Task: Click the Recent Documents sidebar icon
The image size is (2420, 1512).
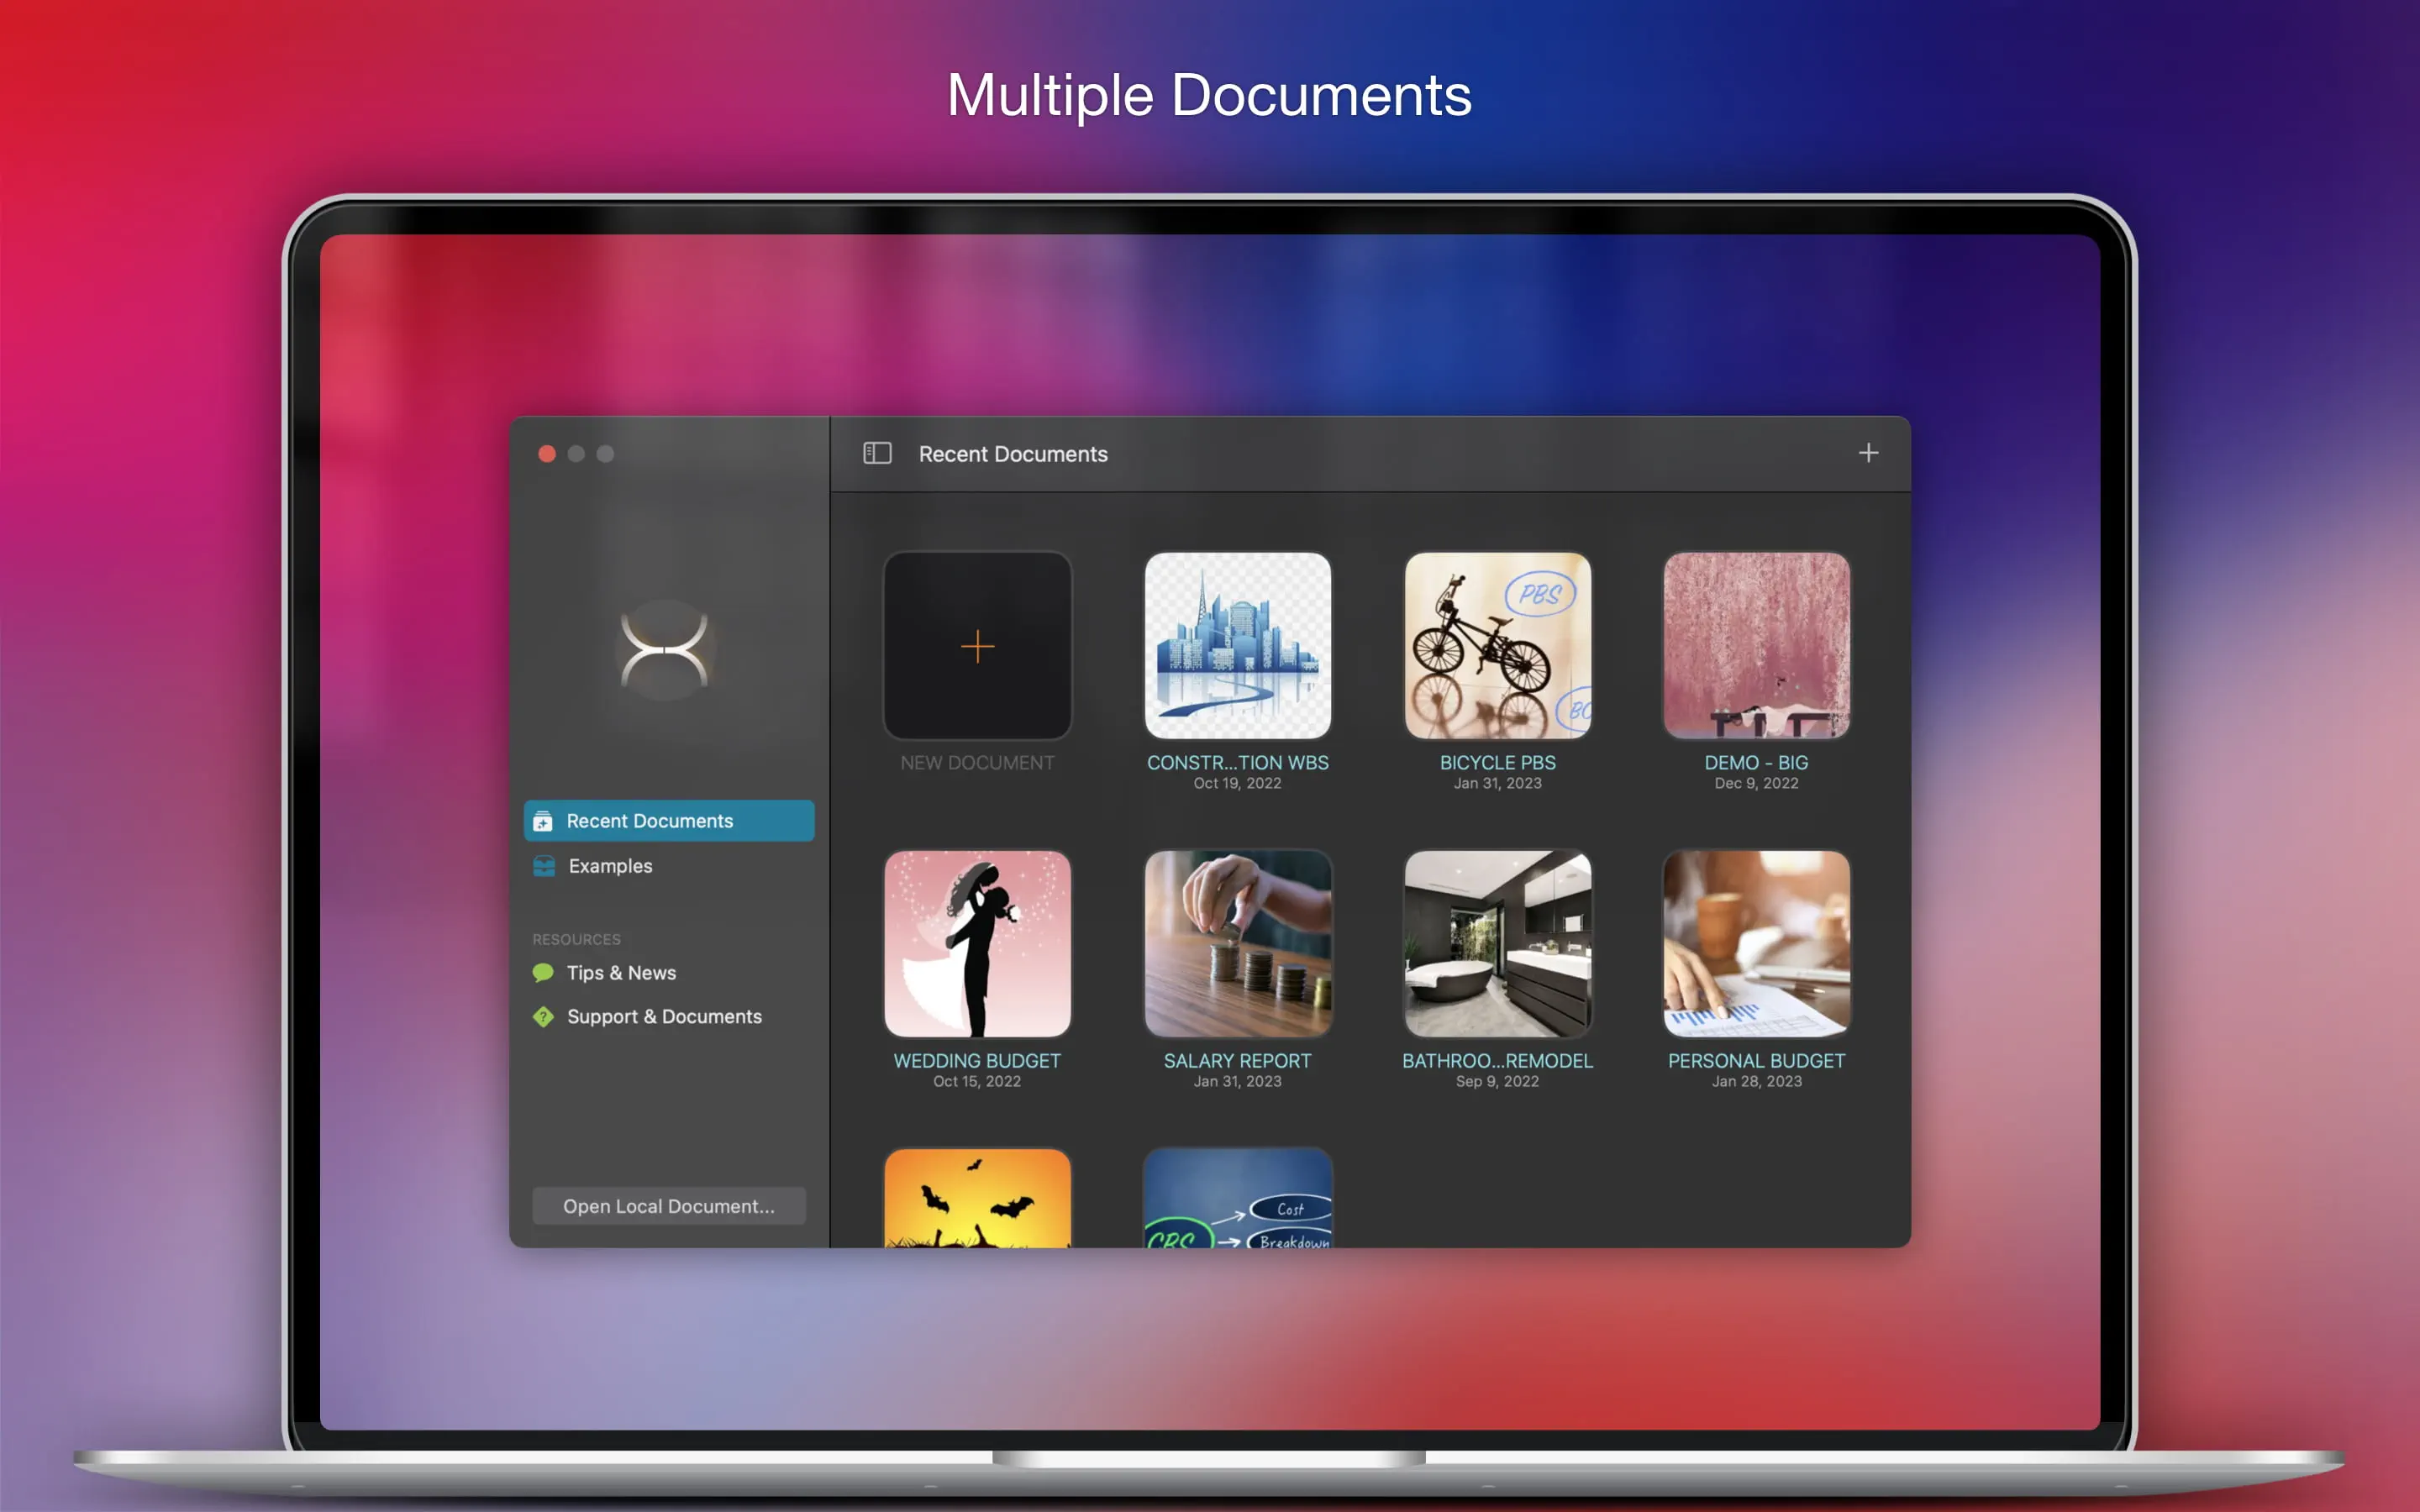Action: pos(543,821)
